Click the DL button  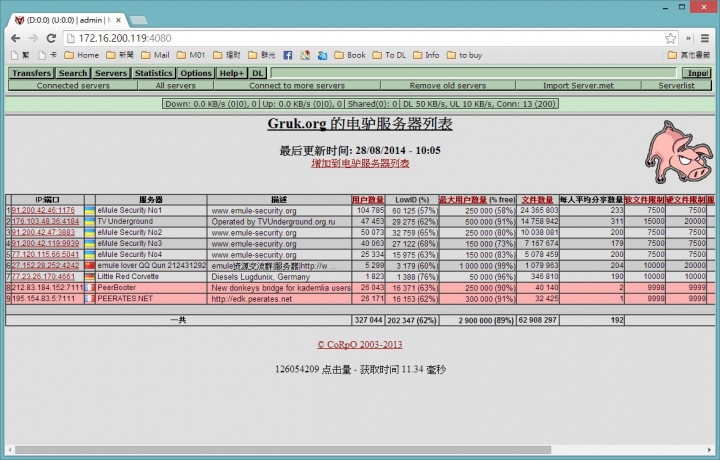click(x=258, y=73)
